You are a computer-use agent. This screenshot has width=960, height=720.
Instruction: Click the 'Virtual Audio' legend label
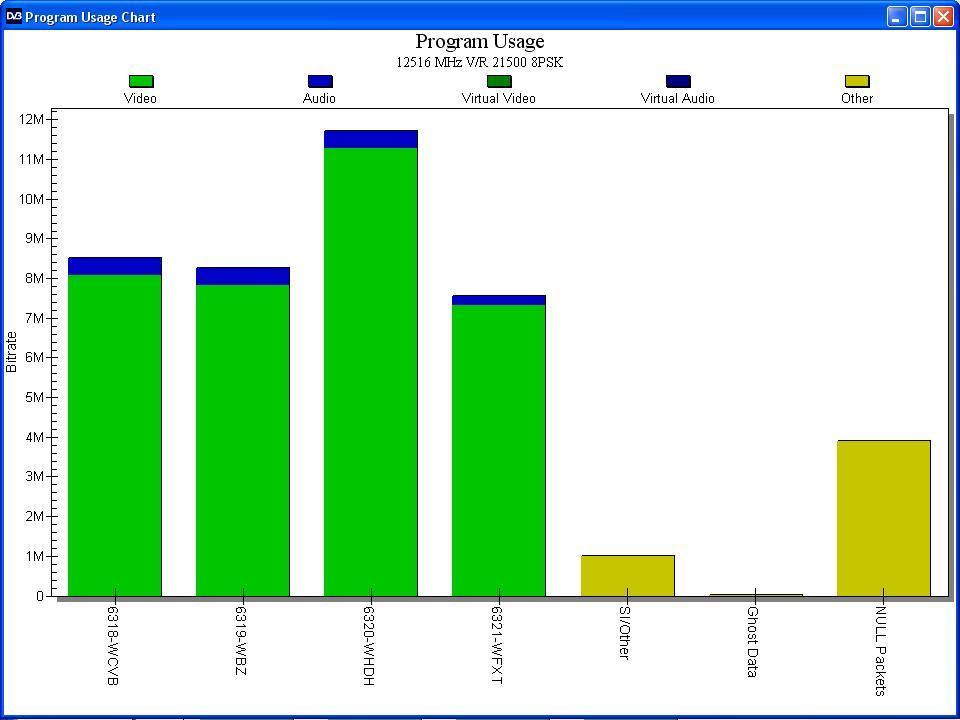click(677, 99)
